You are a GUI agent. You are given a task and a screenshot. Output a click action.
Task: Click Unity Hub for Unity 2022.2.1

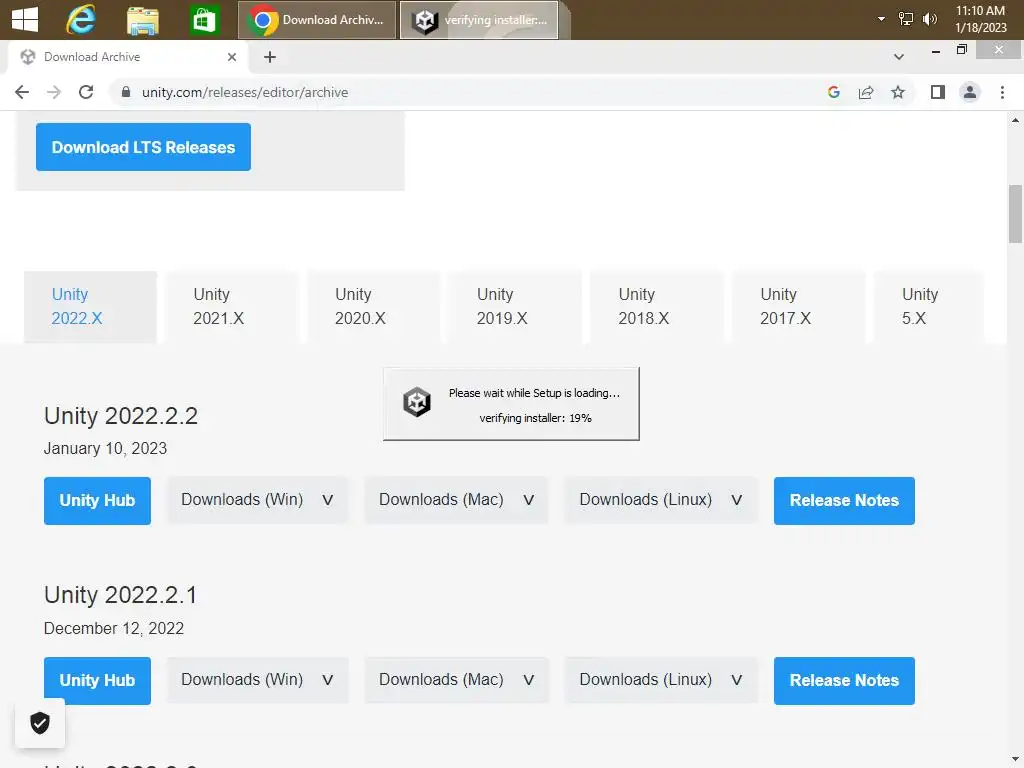click(97, 680)
